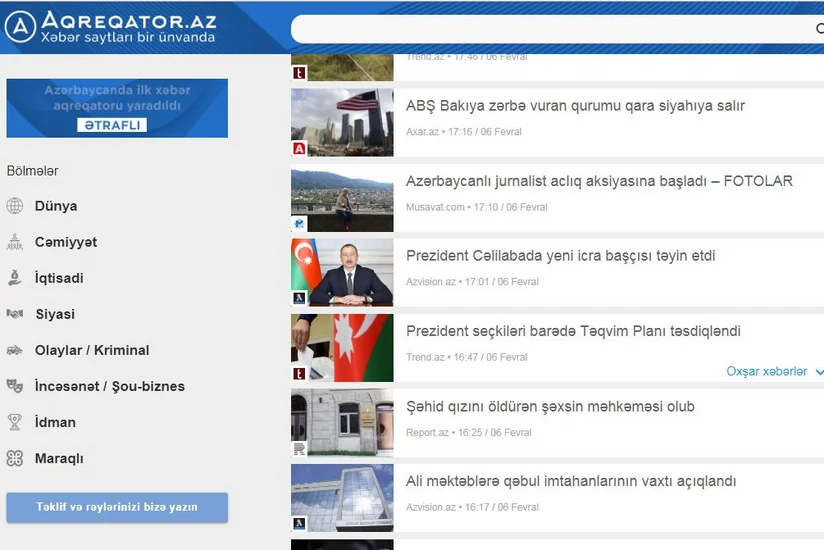Image resolution: width=824 pixels, height=550 pixels.
Task: Click the Musavat source badge on the journalist thumbnail
Action: click(x=299, y=224)
